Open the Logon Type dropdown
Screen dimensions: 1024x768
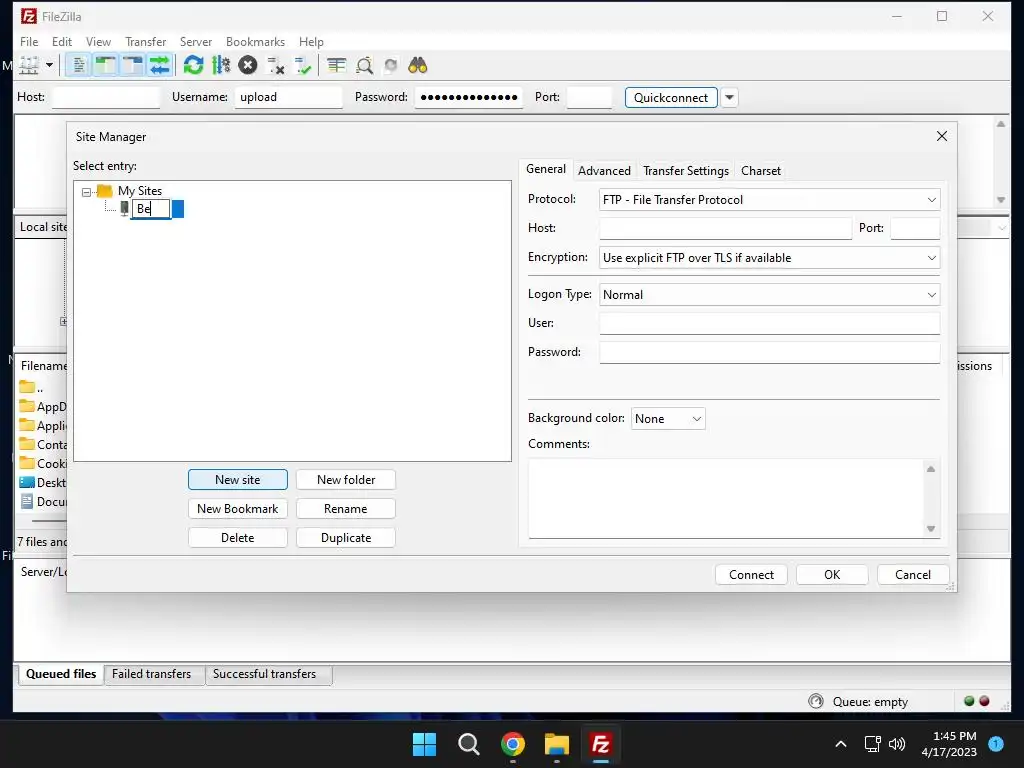(769, 295)
